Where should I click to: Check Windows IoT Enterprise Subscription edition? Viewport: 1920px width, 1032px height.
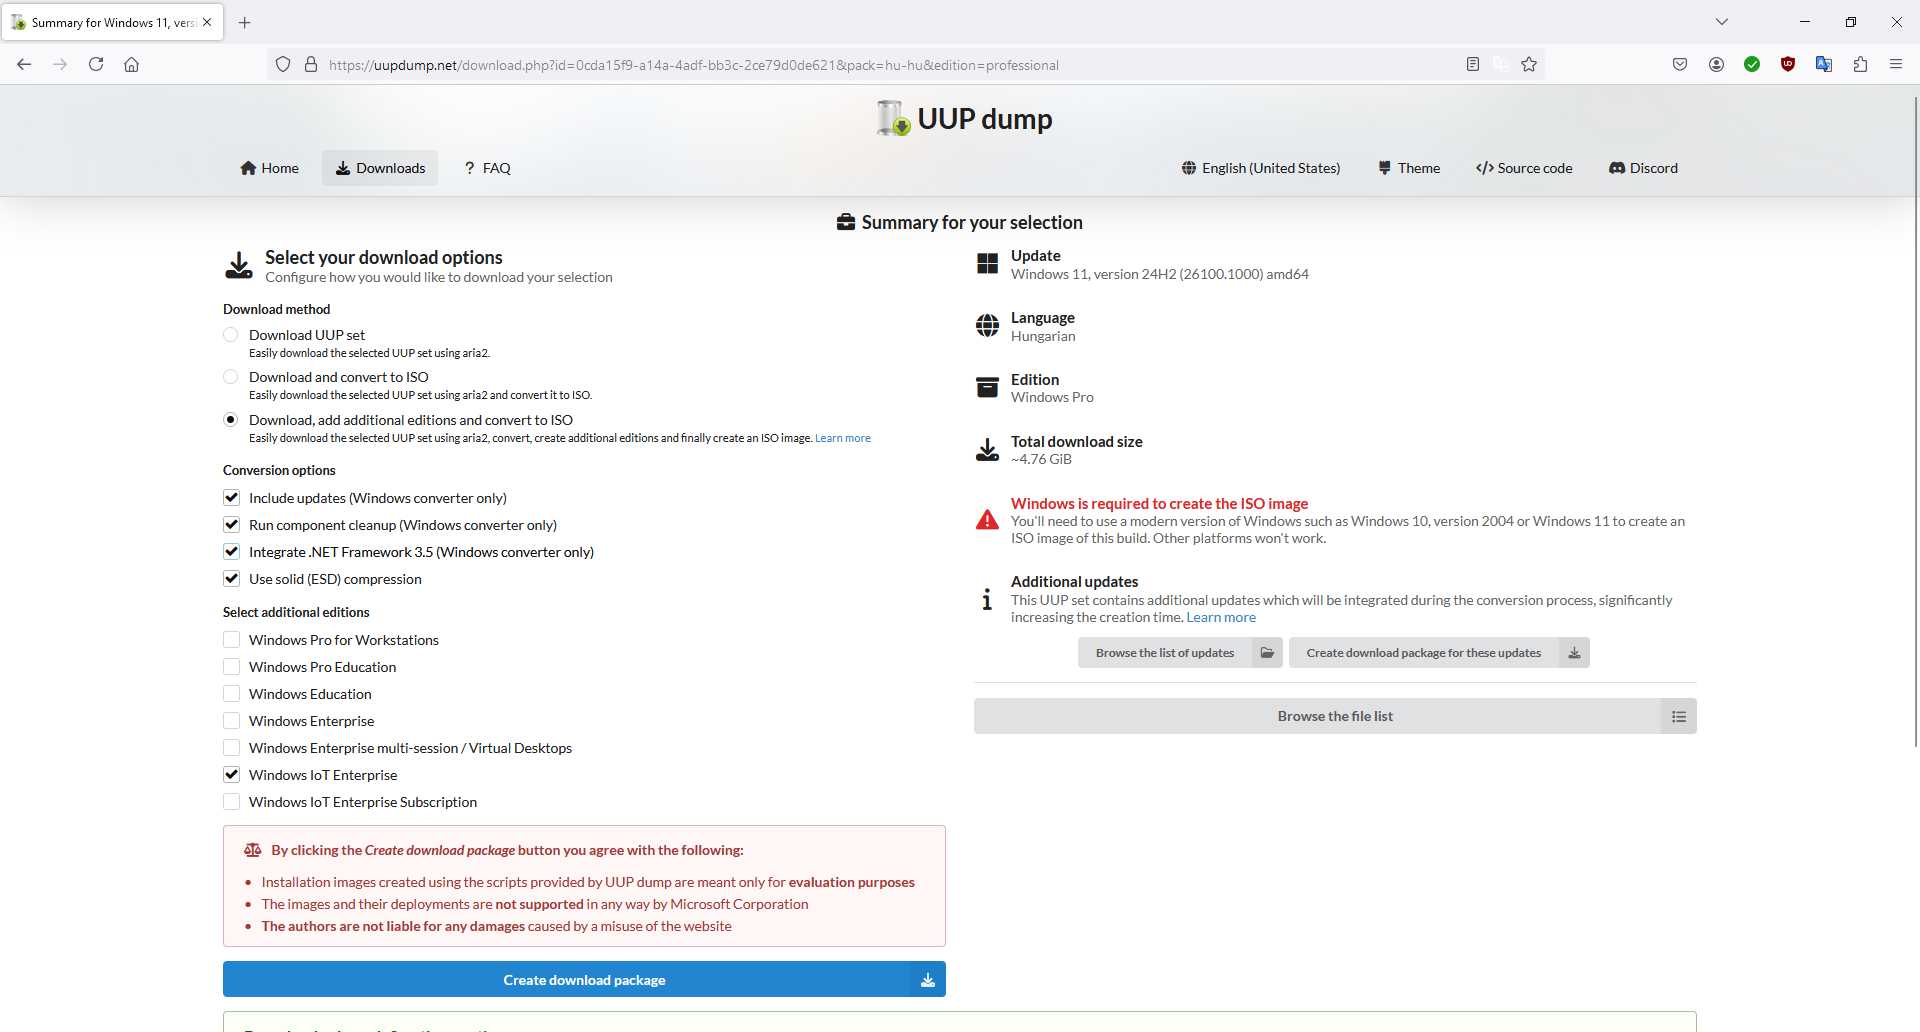[231, 802]
